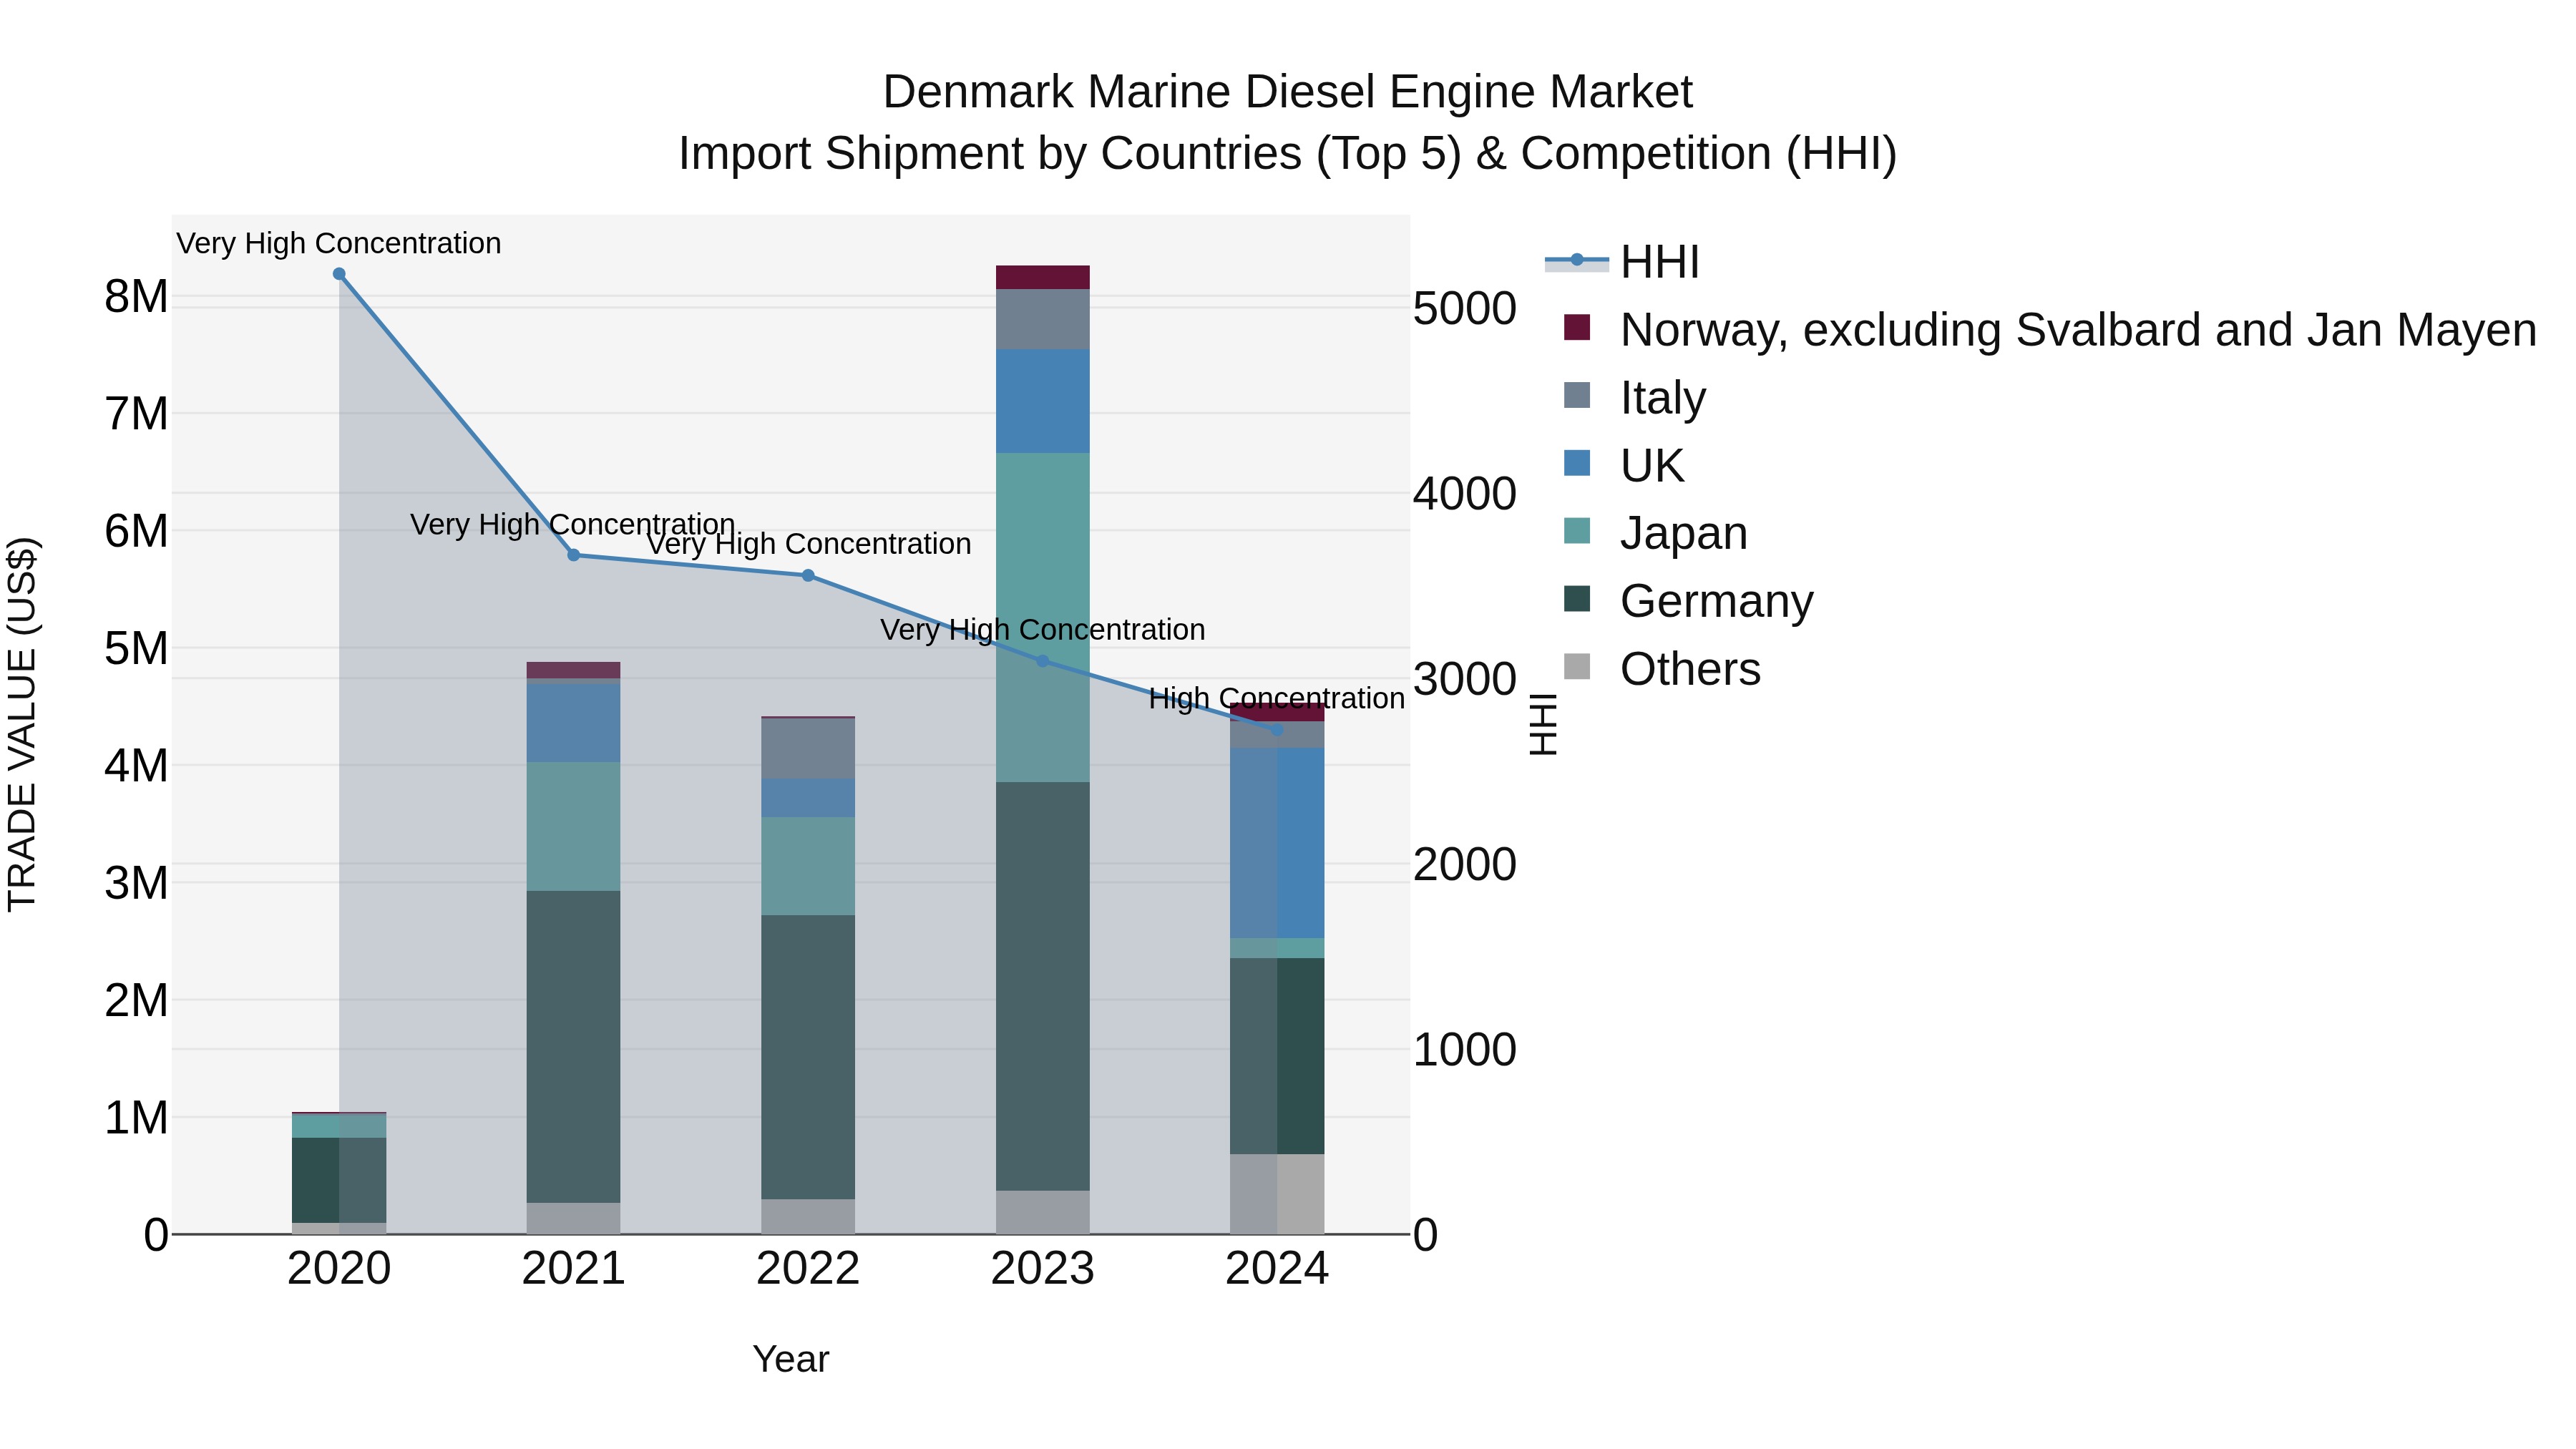The width and height of the screenshot is (2576, 1449).
Task: Click the 2021 x-axis label
Action: (574, 1269)
